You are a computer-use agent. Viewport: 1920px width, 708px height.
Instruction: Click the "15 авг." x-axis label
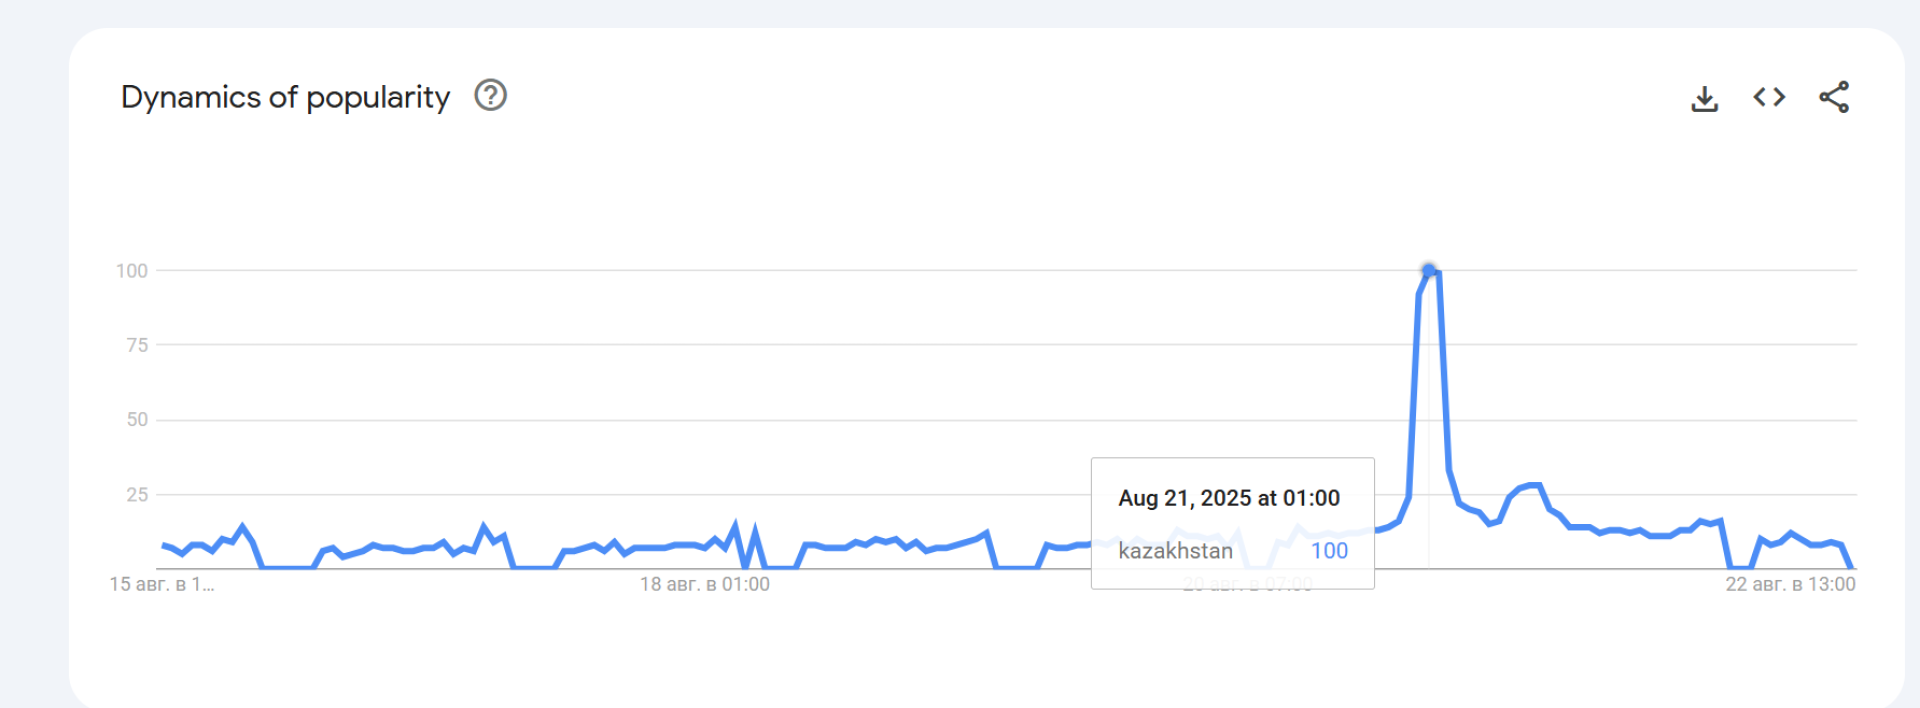(x=162, y=584)
